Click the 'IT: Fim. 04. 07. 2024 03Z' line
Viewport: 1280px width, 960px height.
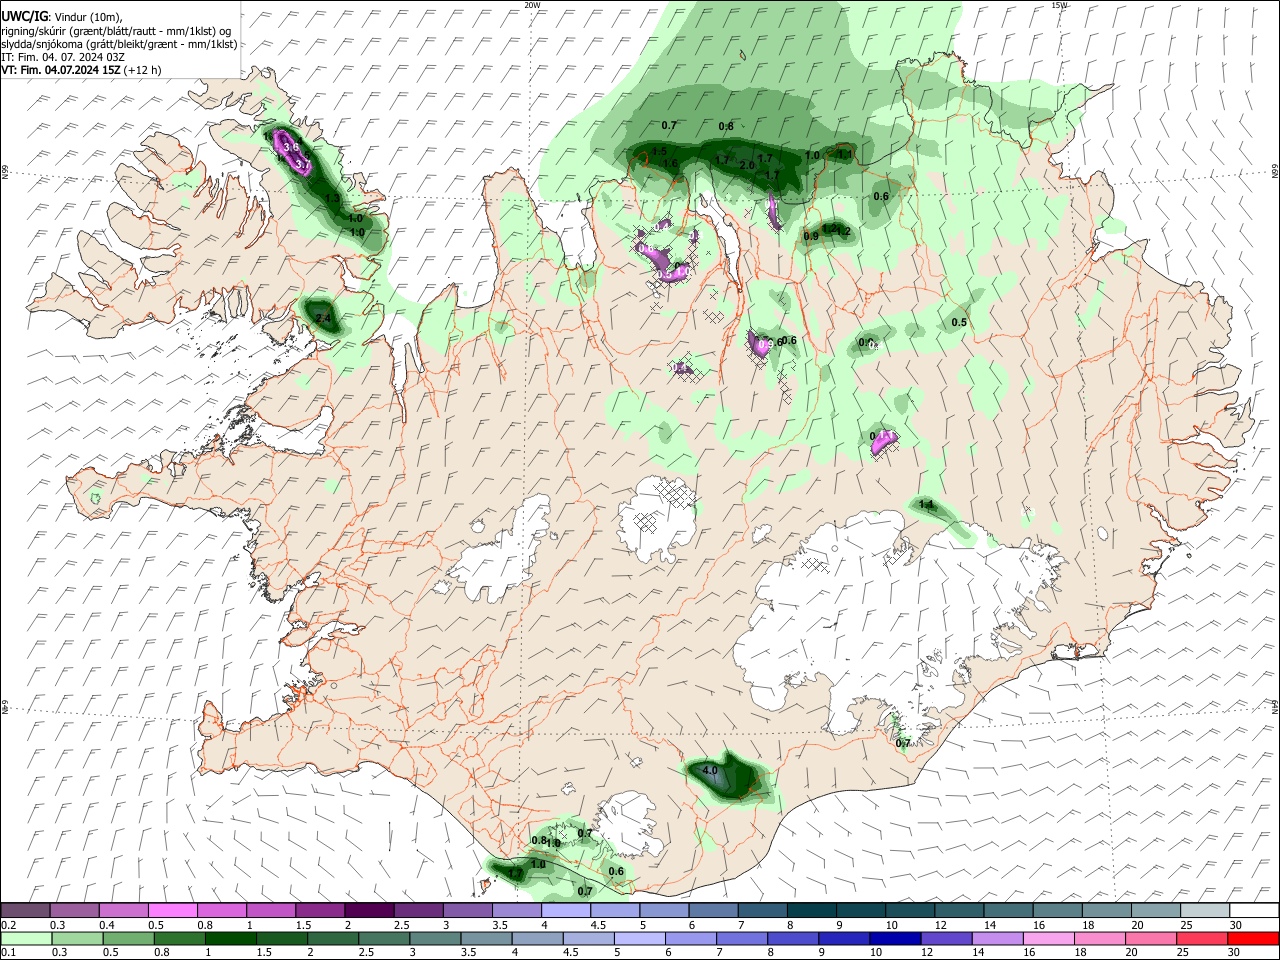coord(63,57)
